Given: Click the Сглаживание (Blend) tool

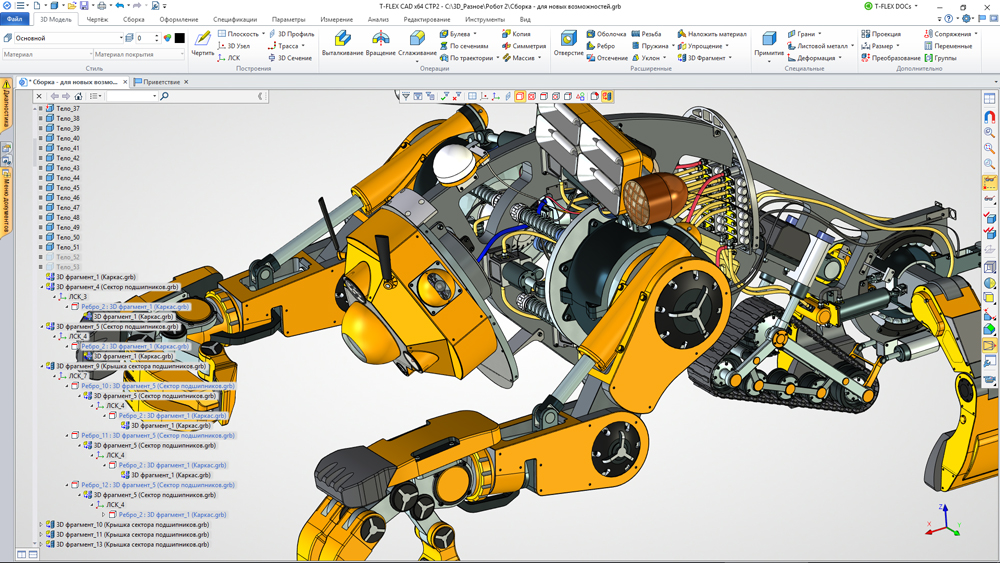Looking at the screenshot, I should (x=417, y=42).
